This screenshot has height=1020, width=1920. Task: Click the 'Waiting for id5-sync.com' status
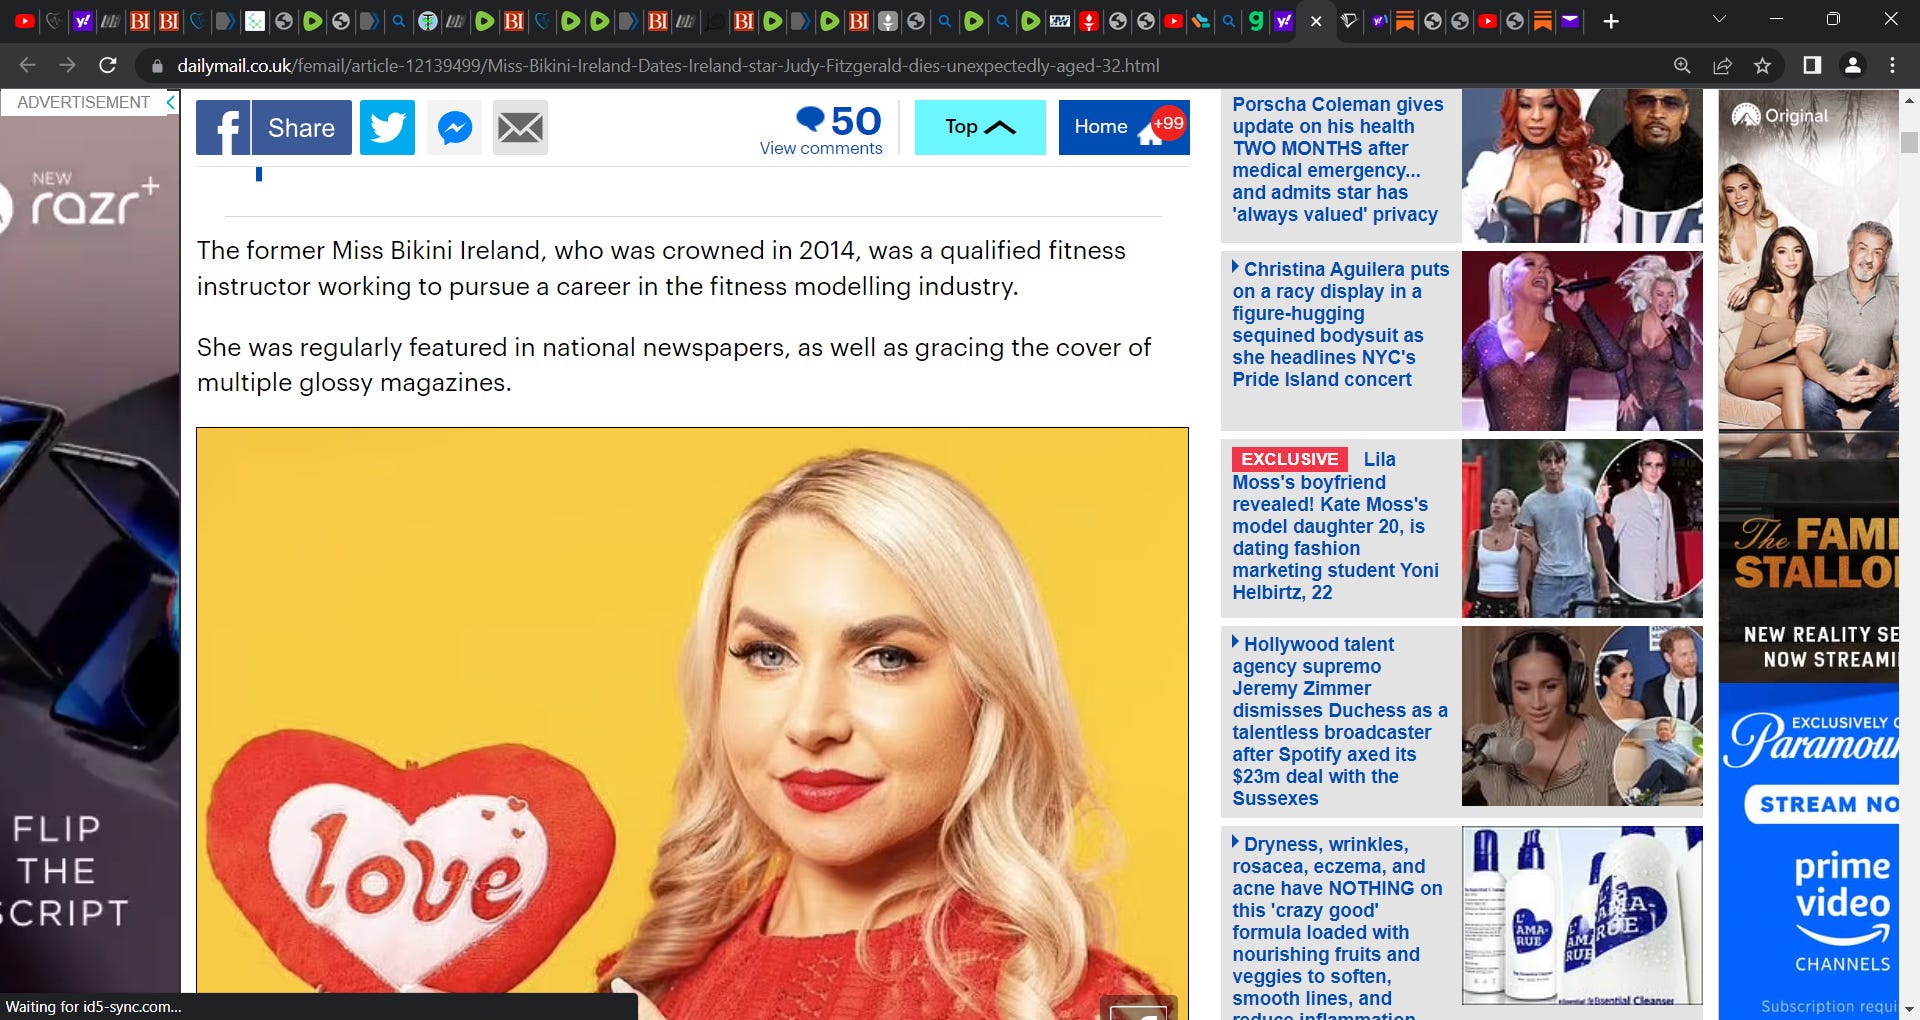94,1007
